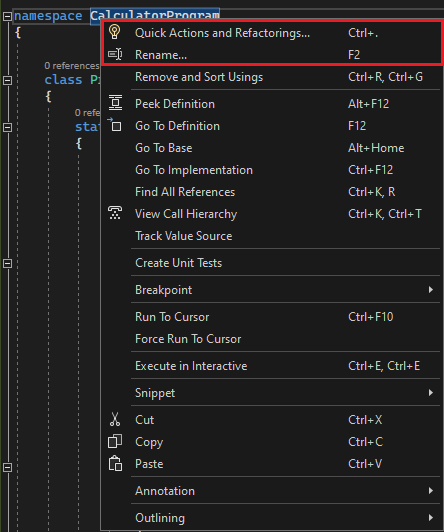Collapse the namespace outlining block
Viewport: 444px width, 532px height.
(7, 16)
